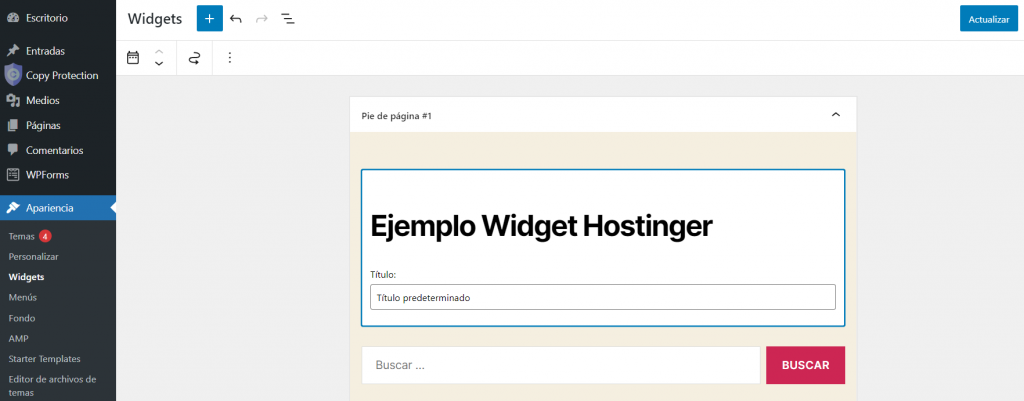Click the redo arrow icon
The width and height of the screenshot is (1024, 401).
tap(262, 19)
